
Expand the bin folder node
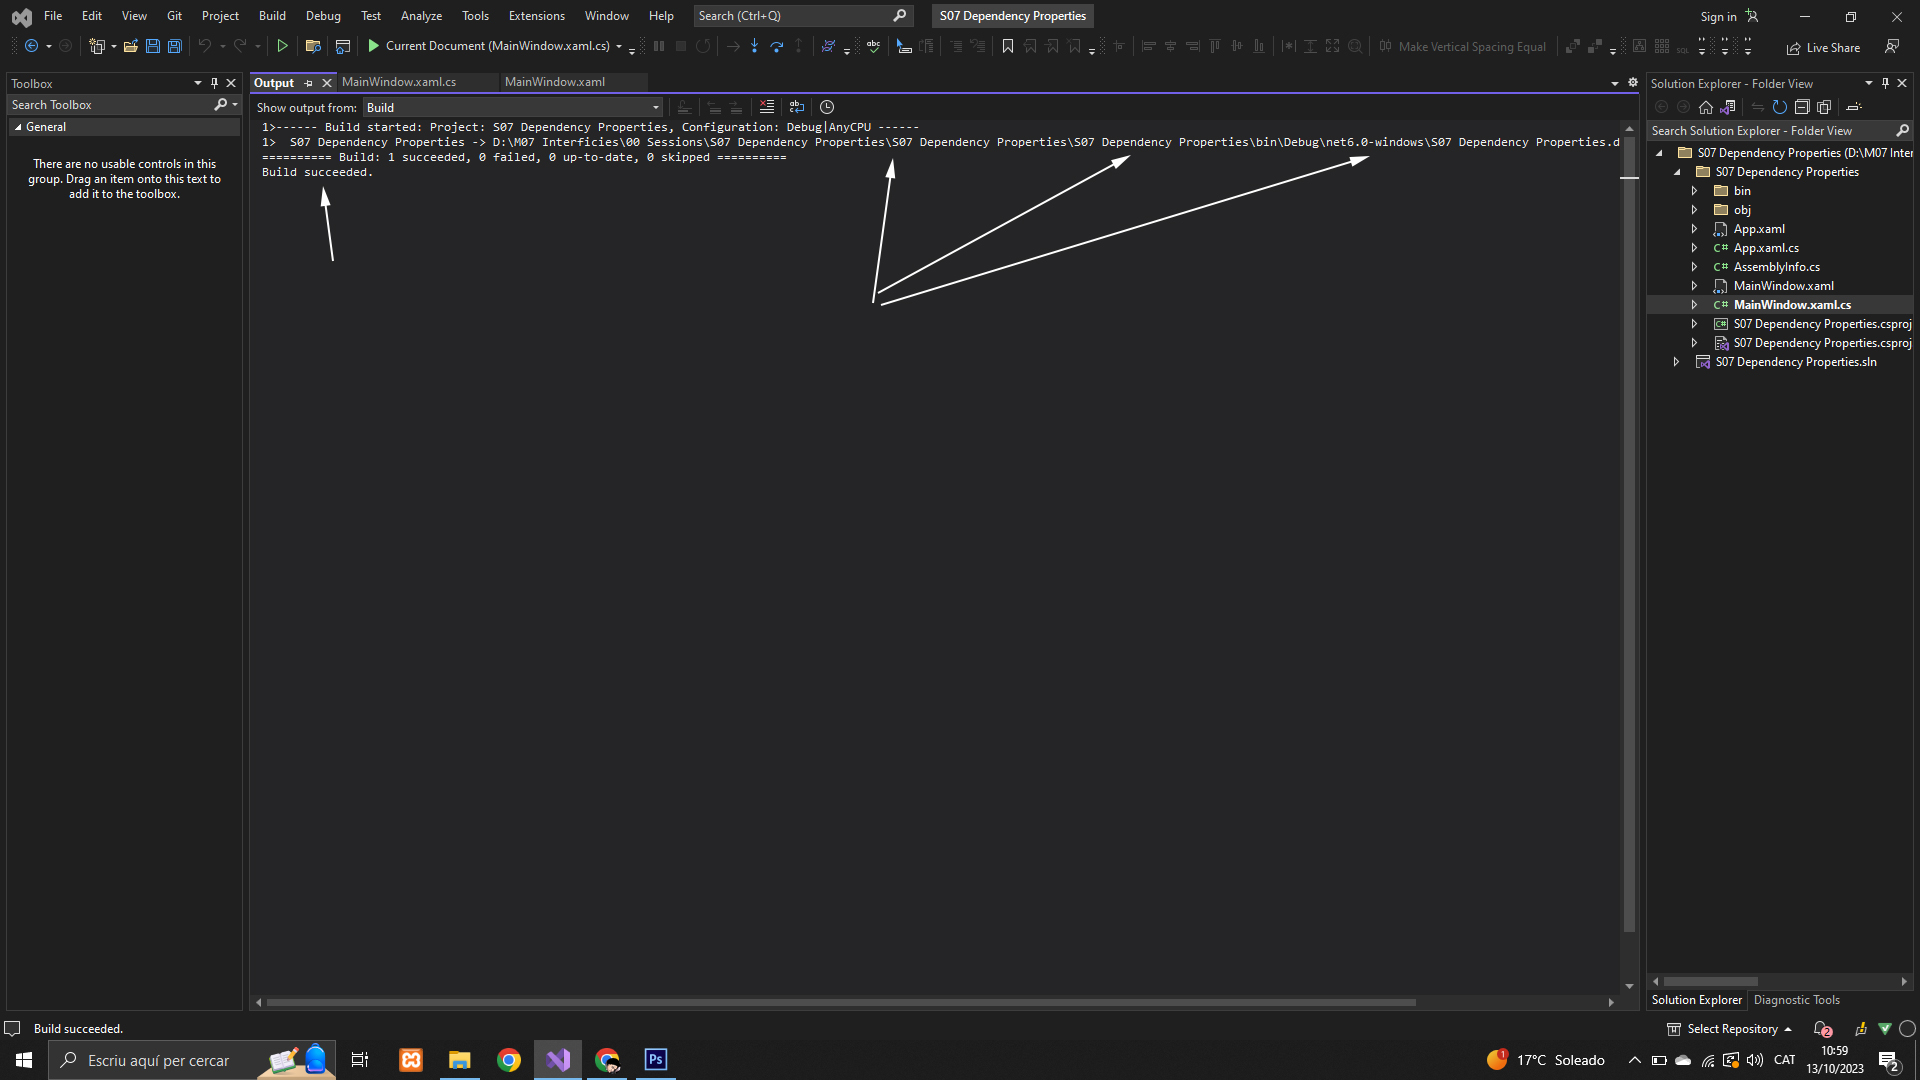[x=1694, y=191]
